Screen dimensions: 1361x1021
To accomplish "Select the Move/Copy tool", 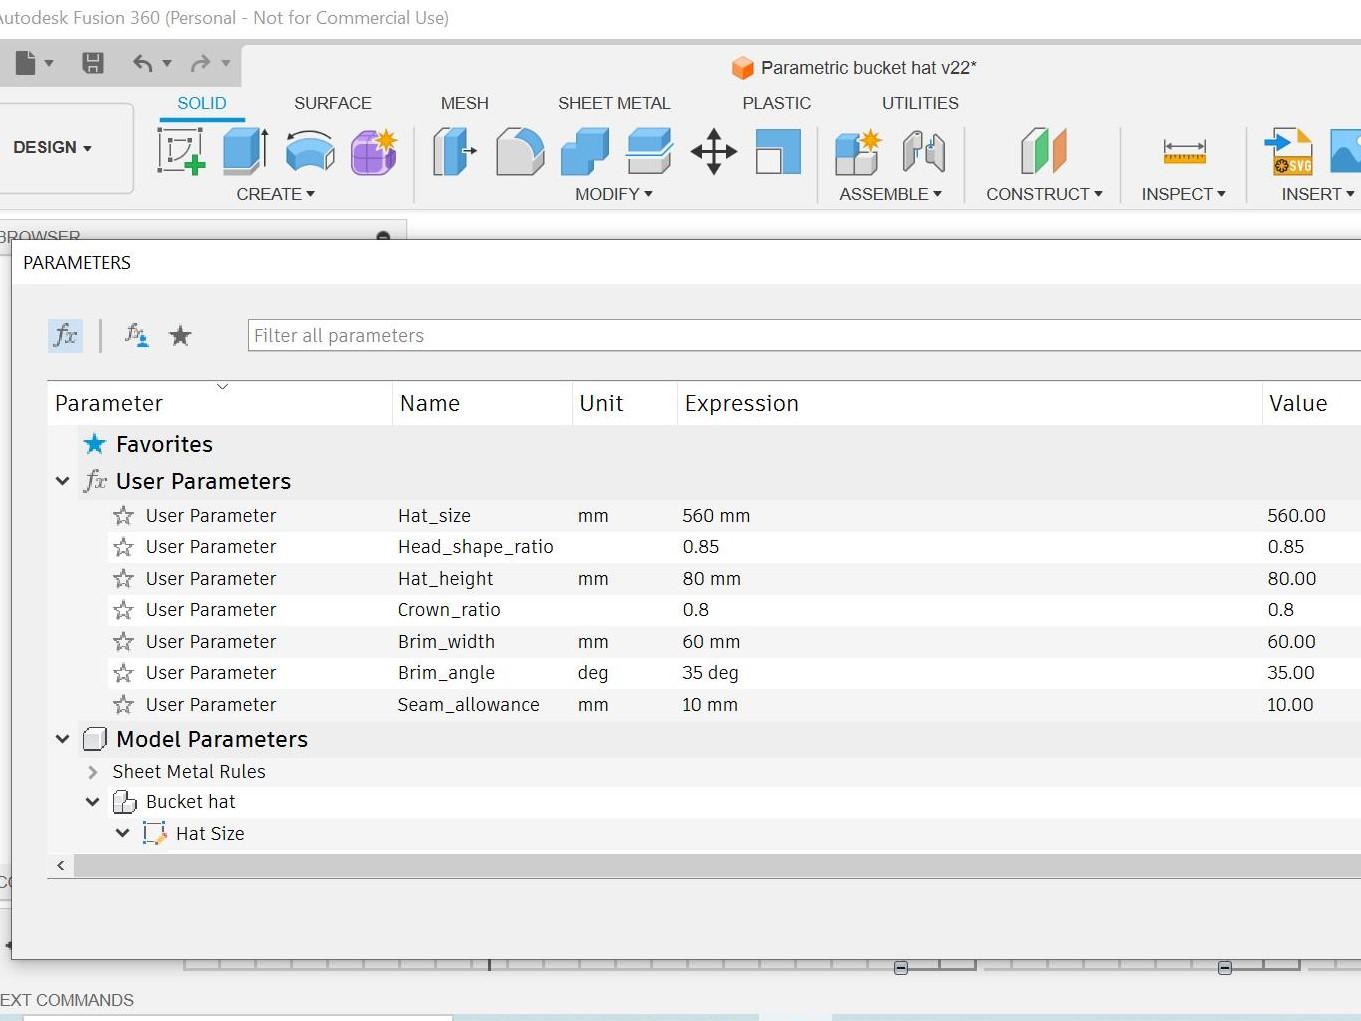I will (x=714, y=151).
